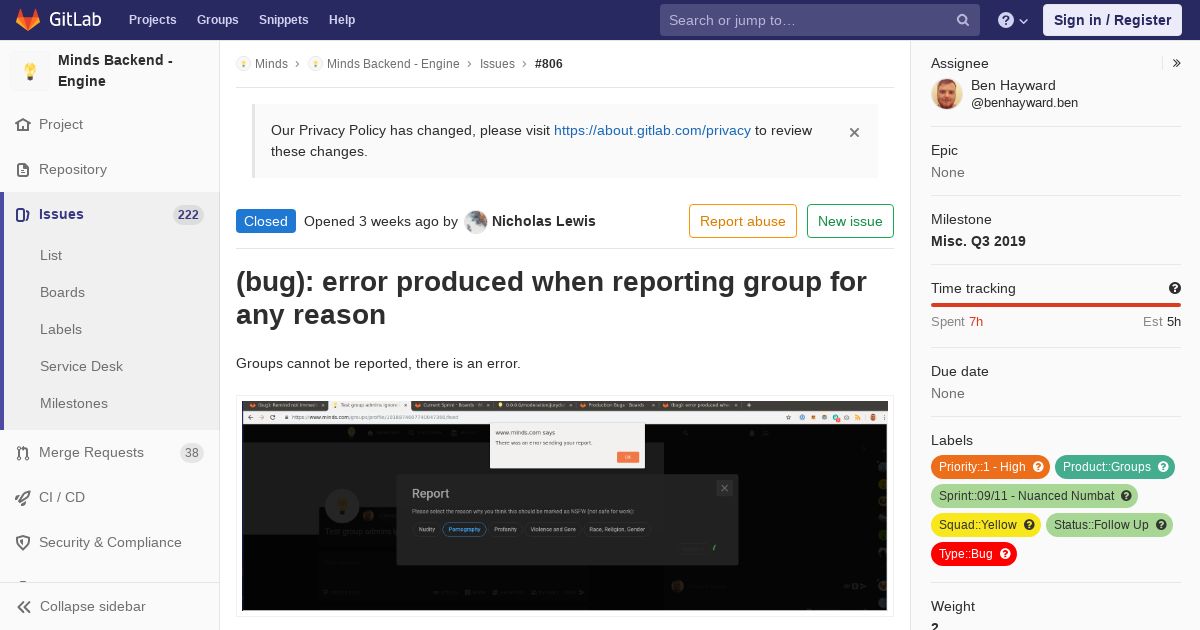Open the Snippets page
Screen dimensions: 1200x630
pyautogui.click(x=283, y=20)
